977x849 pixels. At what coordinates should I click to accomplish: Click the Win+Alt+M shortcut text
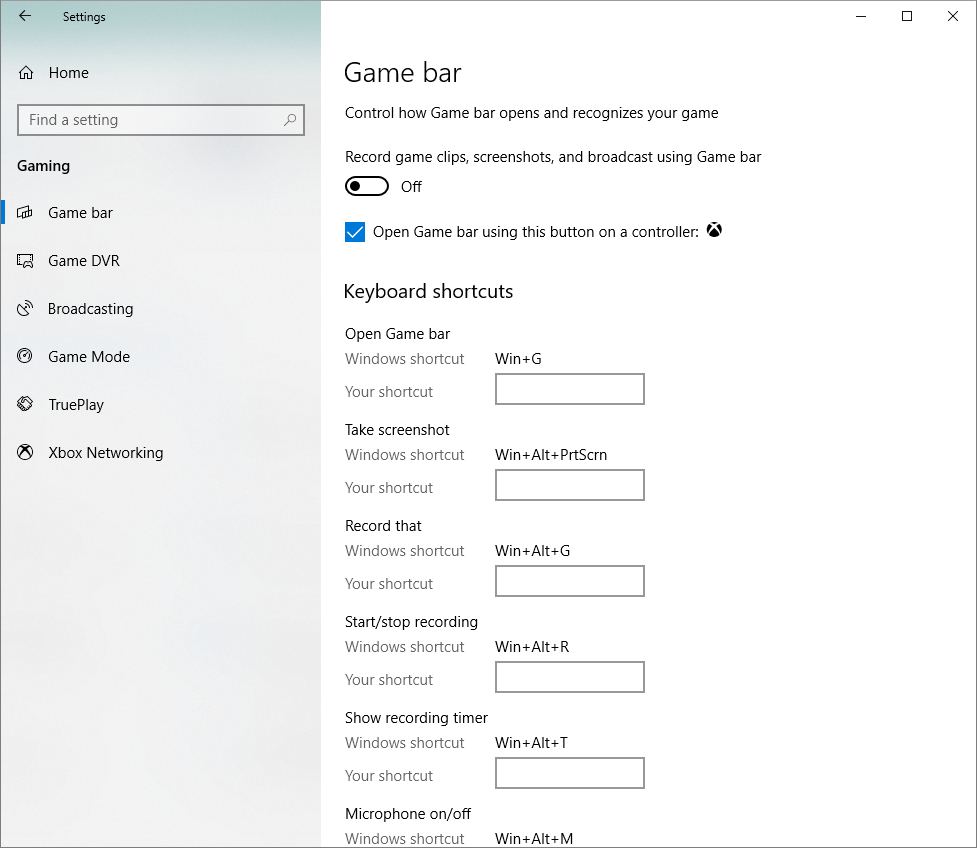pyautogui.click(x=534, y=838)
